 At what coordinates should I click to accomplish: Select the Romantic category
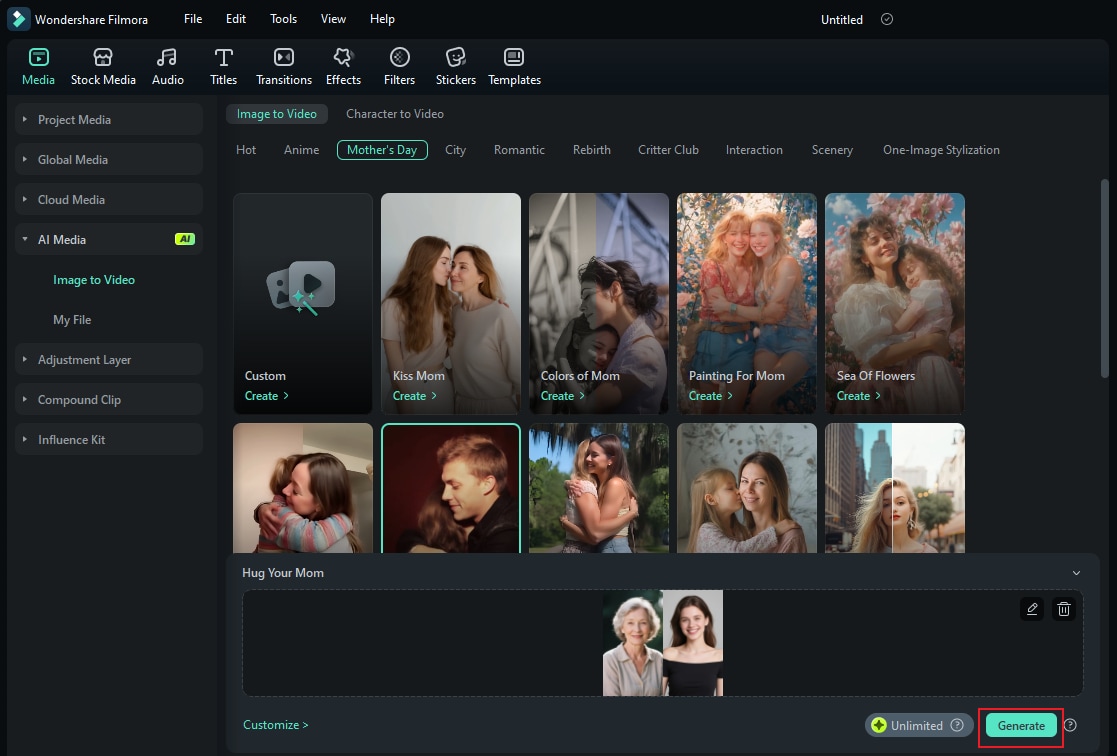click(519, 150)
